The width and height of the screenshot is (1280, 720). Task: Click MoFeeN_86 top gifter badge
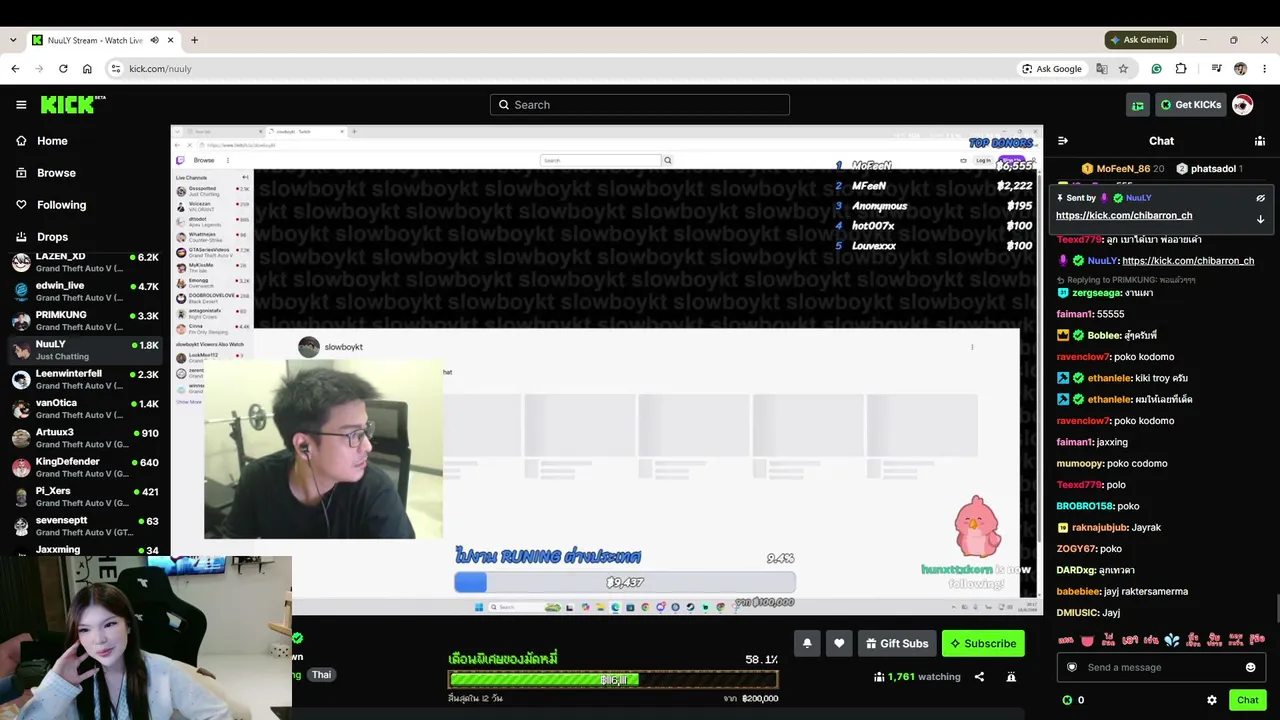tap(1123, 169)
